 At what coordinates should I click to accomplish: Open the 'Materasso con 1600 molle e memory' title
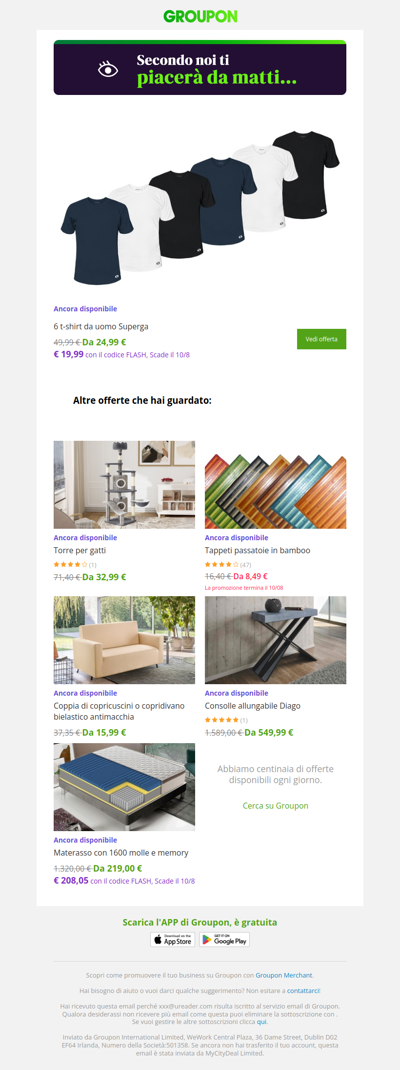[121, 853]
